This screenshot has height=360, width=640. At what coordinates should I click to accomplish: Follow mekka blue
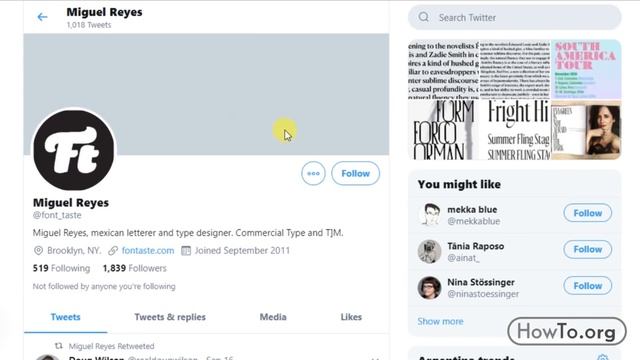(x=588, y=213)
